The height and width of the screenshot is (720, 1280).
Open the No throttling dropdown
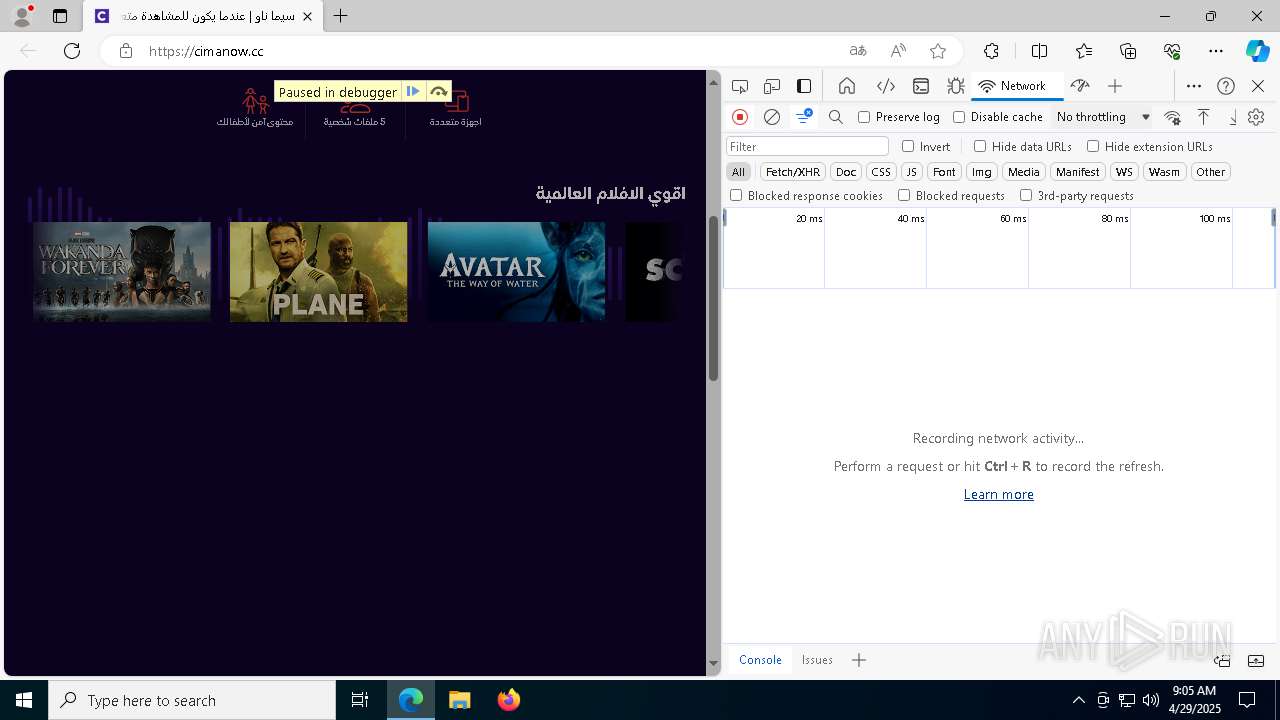point(1103,117)
